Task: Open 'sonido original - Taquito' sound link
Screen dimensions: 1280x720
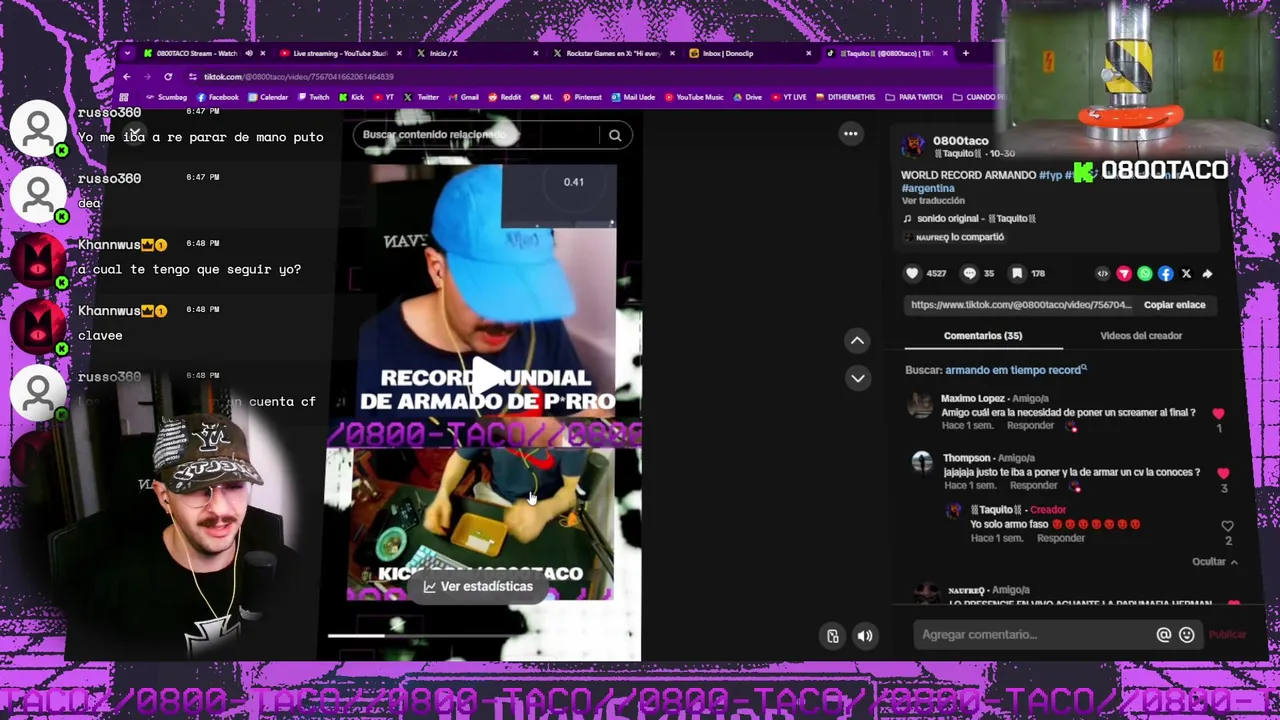Action: pos(968,218)
